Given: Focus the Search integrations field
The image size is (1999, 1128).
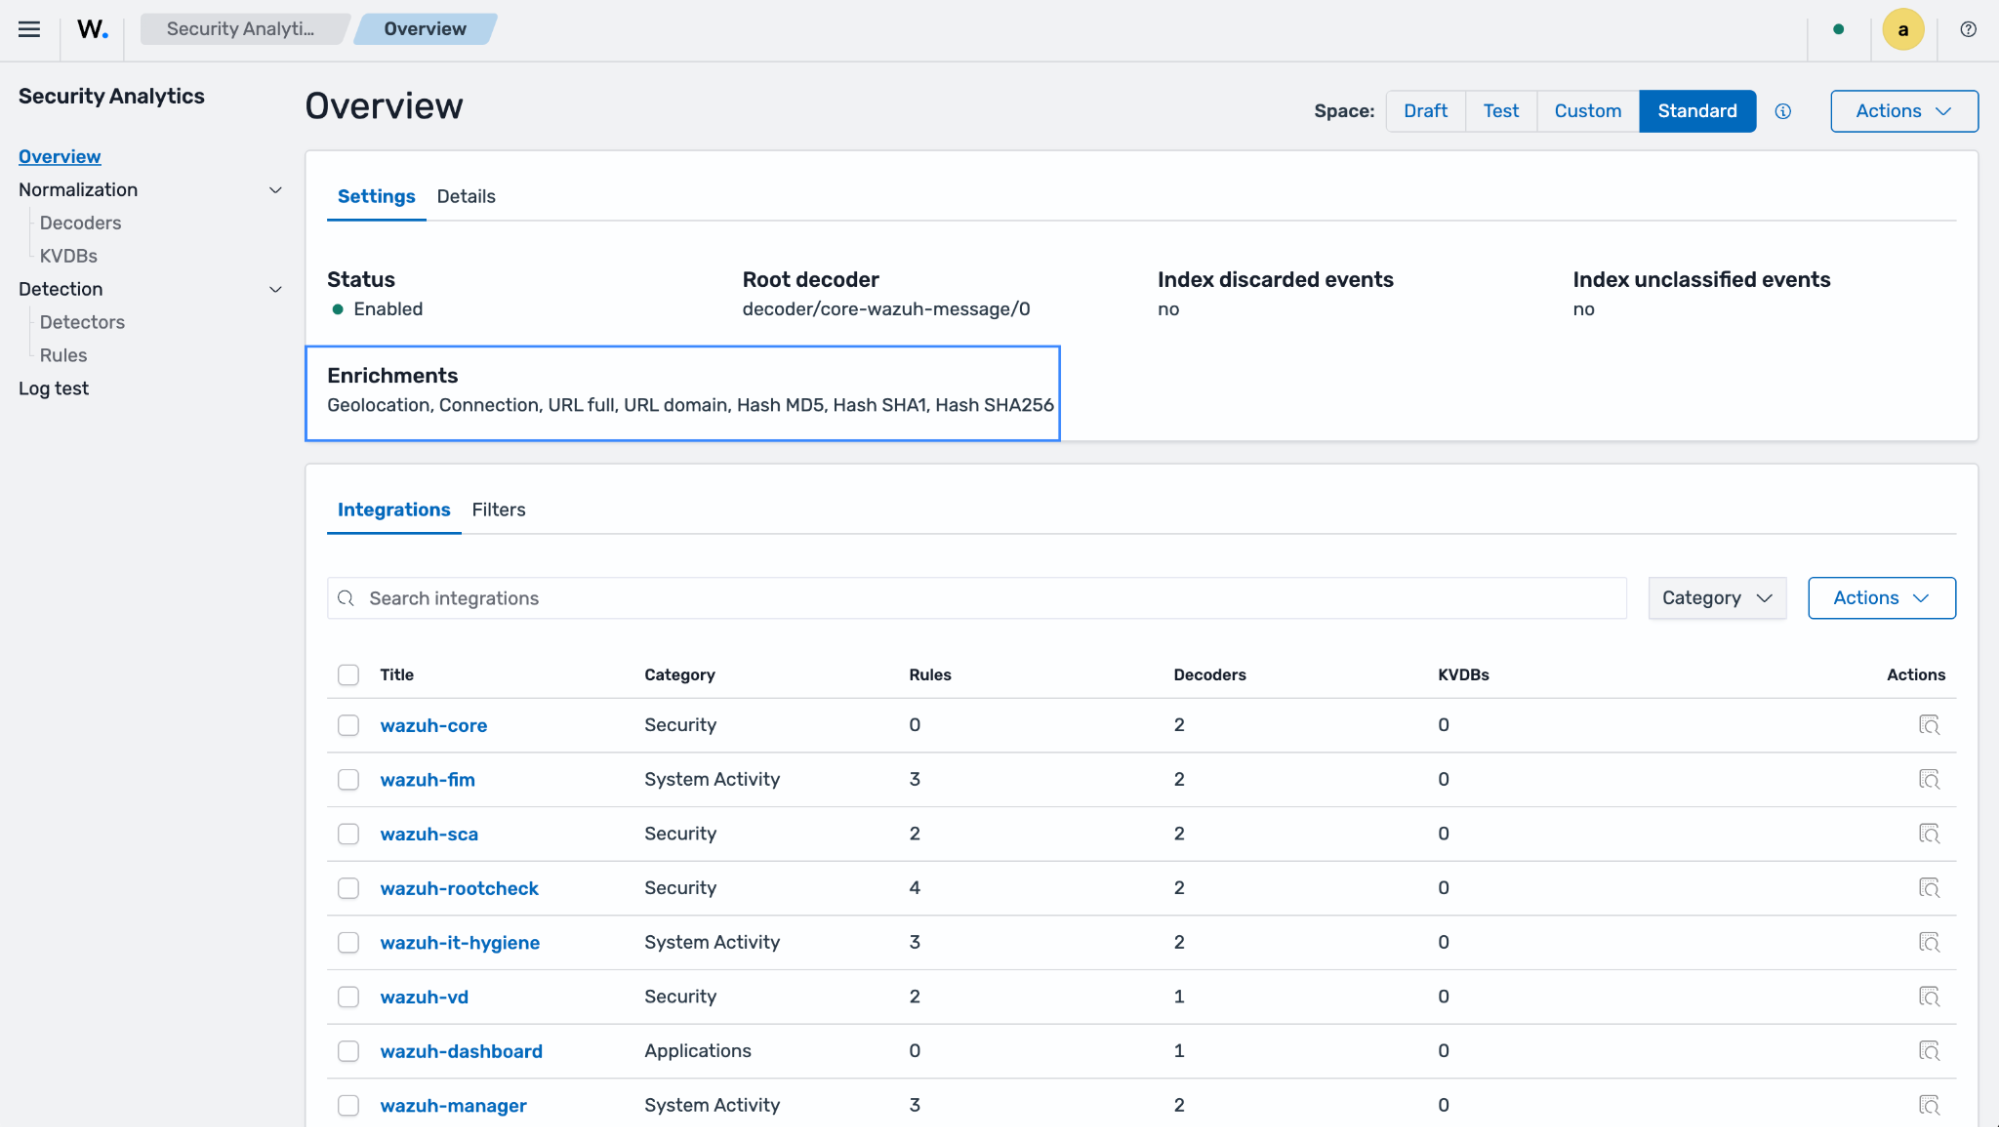Looking at the screenshot, I should coord(976,598).
